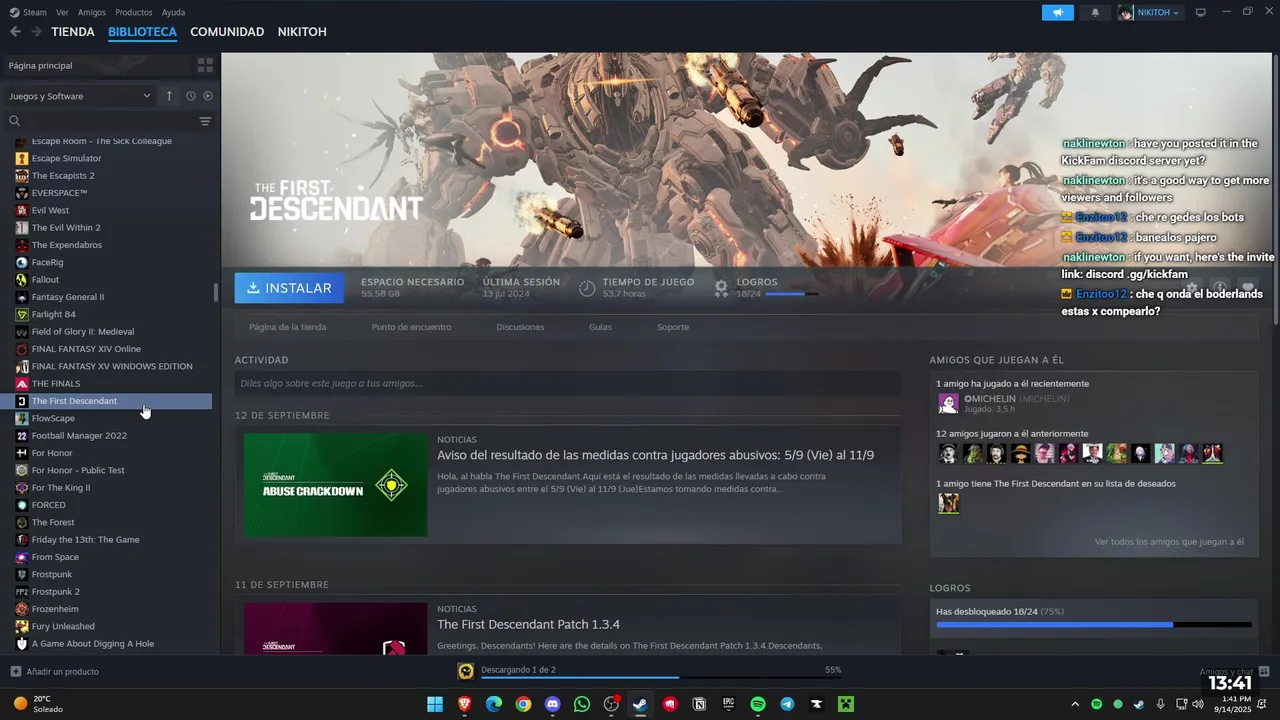1280x720 pixels.
Task: Open the Guías link
Action: click(600, 327)
